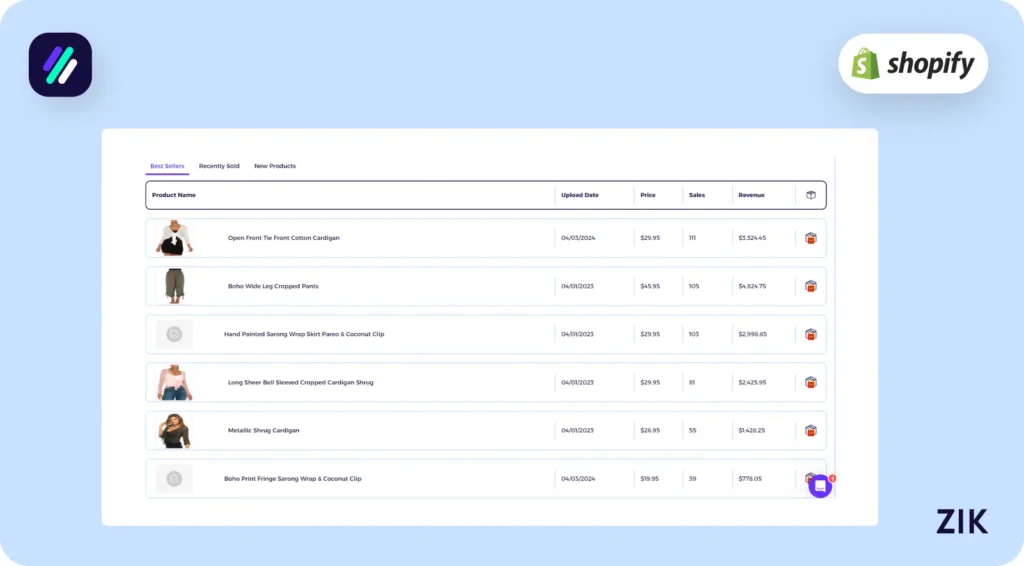Screen dimensions: 1024x566
Task: Click revenue value $1,428.25
Action: pos(752,431)
